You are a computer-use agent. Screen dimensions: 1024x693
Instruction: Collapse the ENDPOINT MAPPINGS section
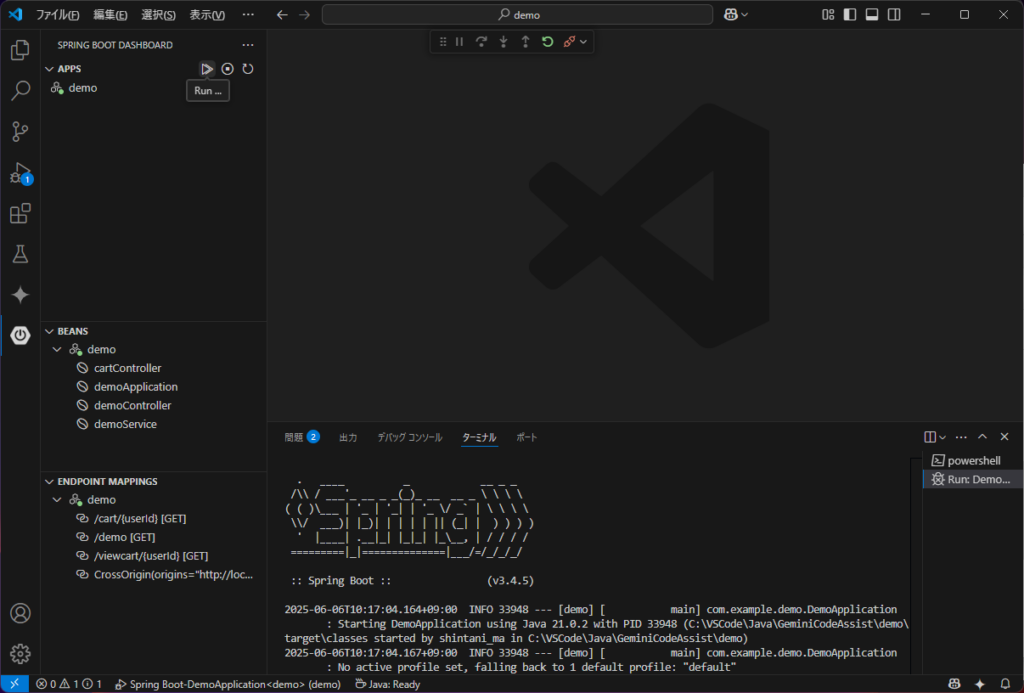coord(50,481)
